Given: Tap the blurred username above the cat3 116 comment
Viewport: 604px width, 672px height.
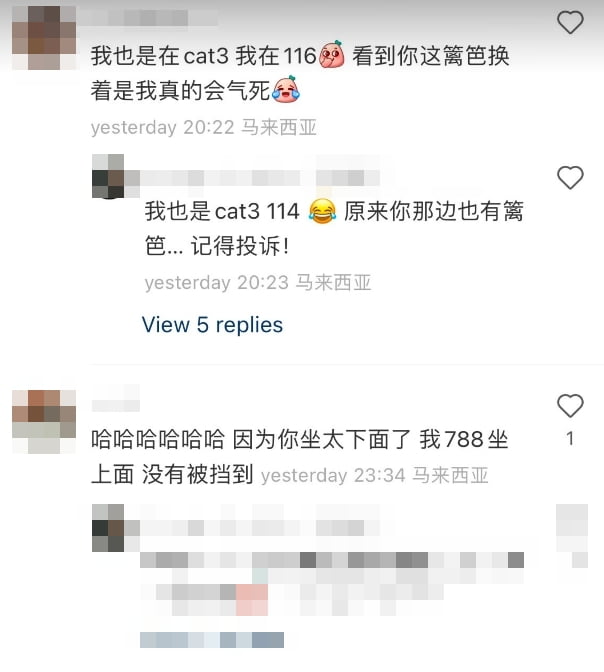Looking at the screenshot, I should [150, 18].
